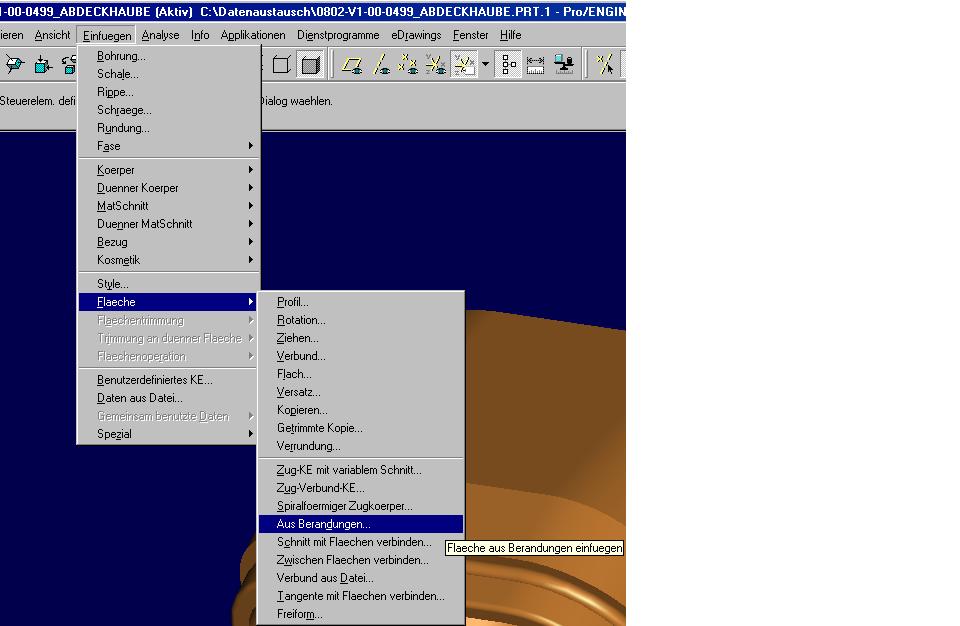The width and height of the screenshot is (960, 626).
Task: Switch to the wireframe cube display icon
Action: pyautogui.click(x=282, y=64)
